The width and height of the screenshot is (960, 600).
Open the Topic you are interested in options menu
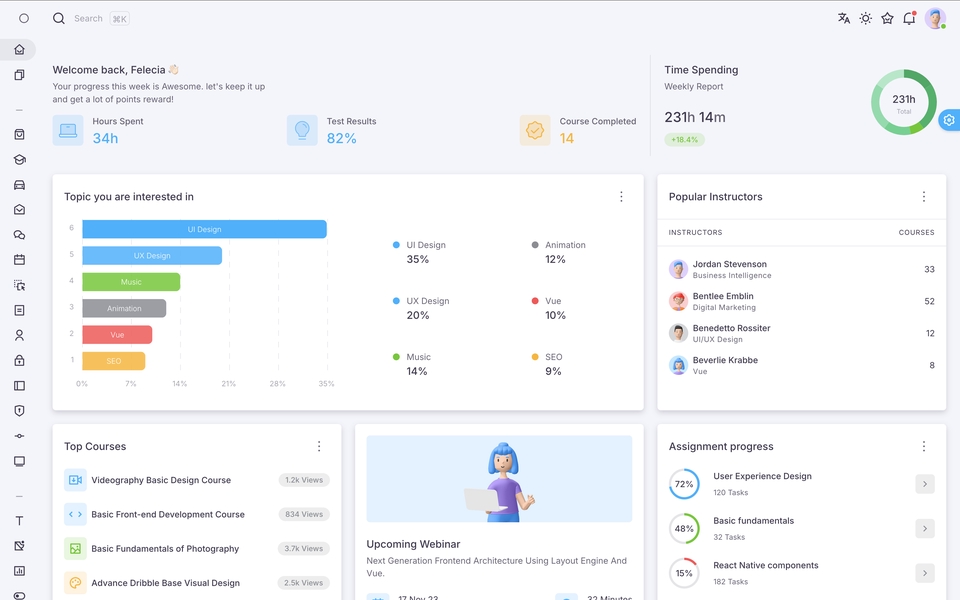pos(621,197)
